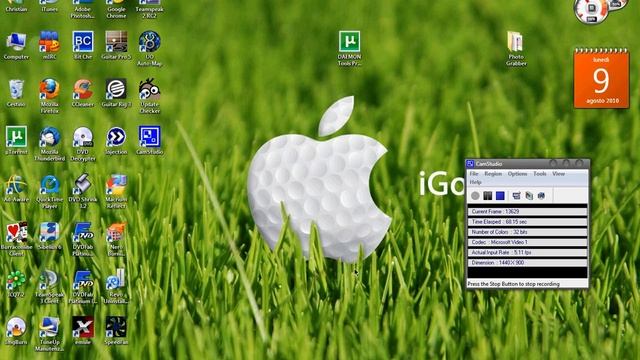Click the last CamStudio toolbar icon (AVI/SWF)
Image resolution: width=640 pixels, height=360 pixels.
click(x=541, y=196)
